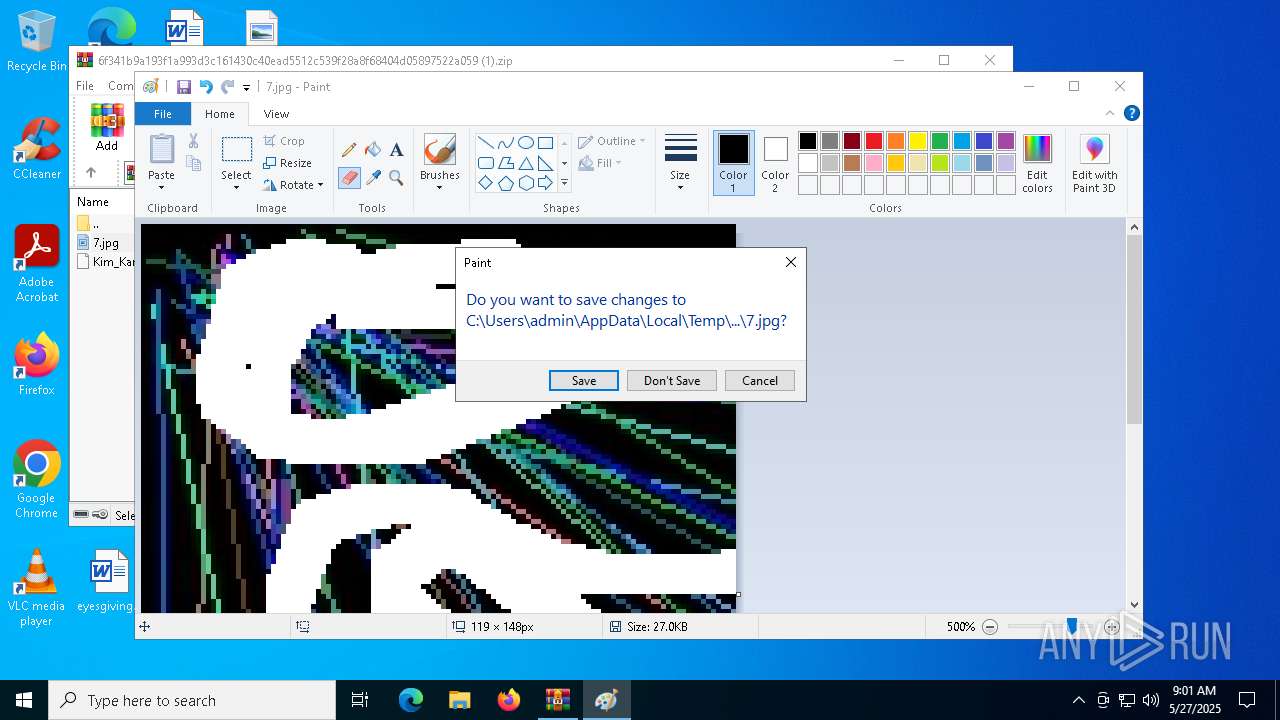Select the Eraser tool
Screen dimensions: 1280x720
(349, 177)
